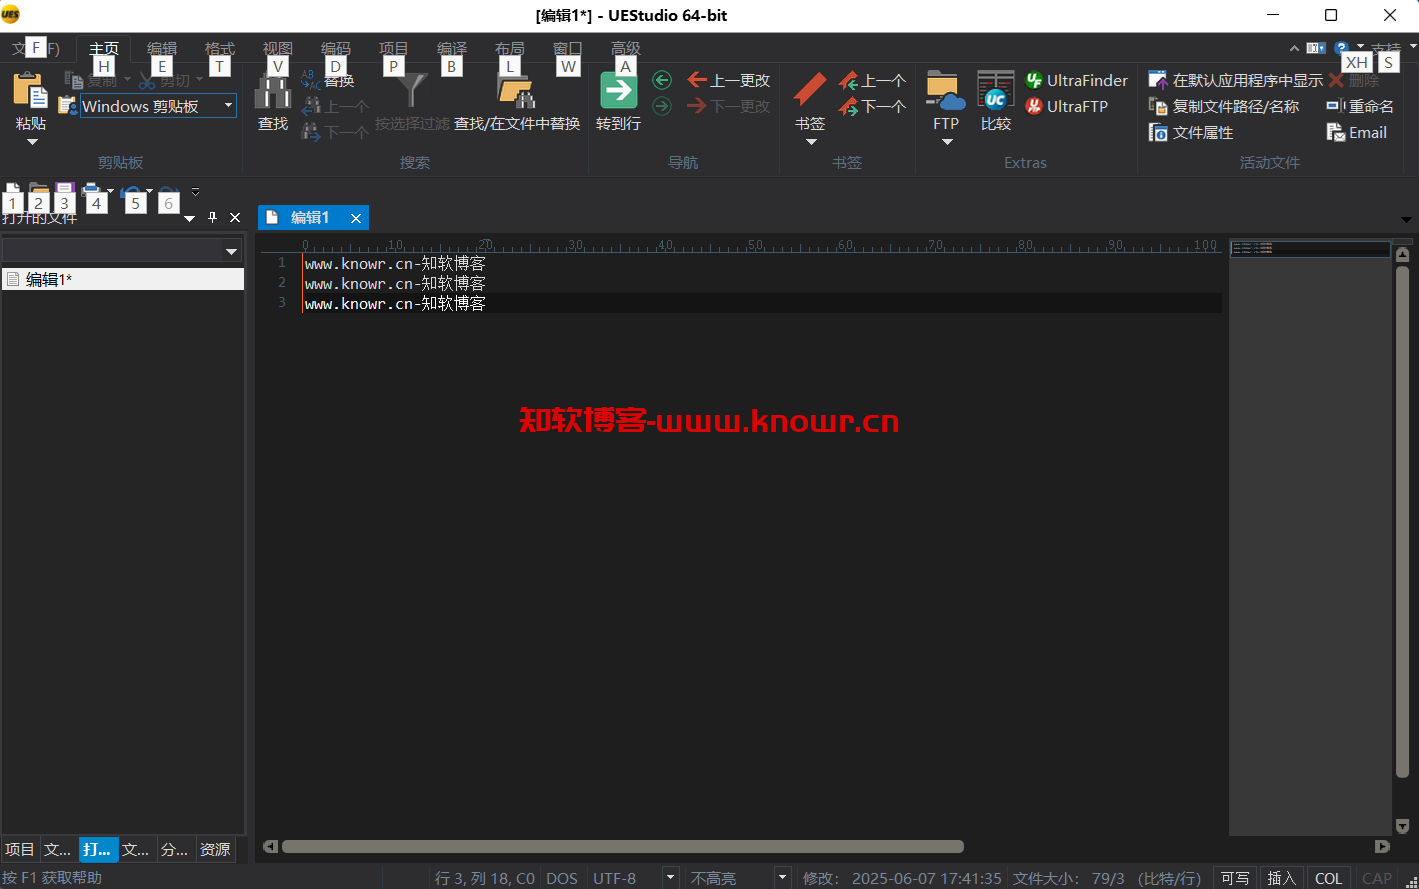1419x889 pixels.
Task: Launch UltraFinder
Action: point(1077,80)
